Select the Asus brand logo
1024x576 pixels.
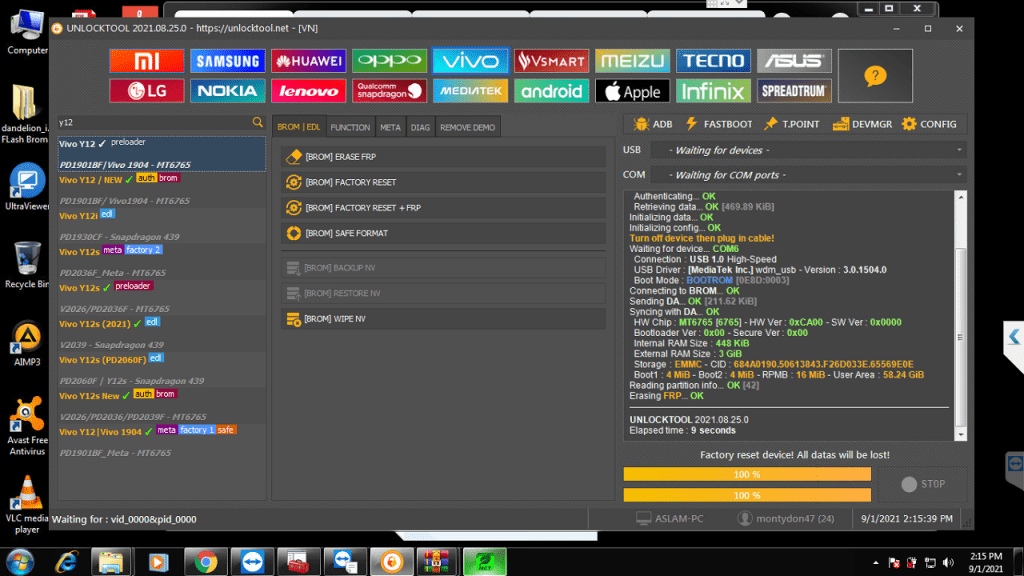tap(794, 61)
